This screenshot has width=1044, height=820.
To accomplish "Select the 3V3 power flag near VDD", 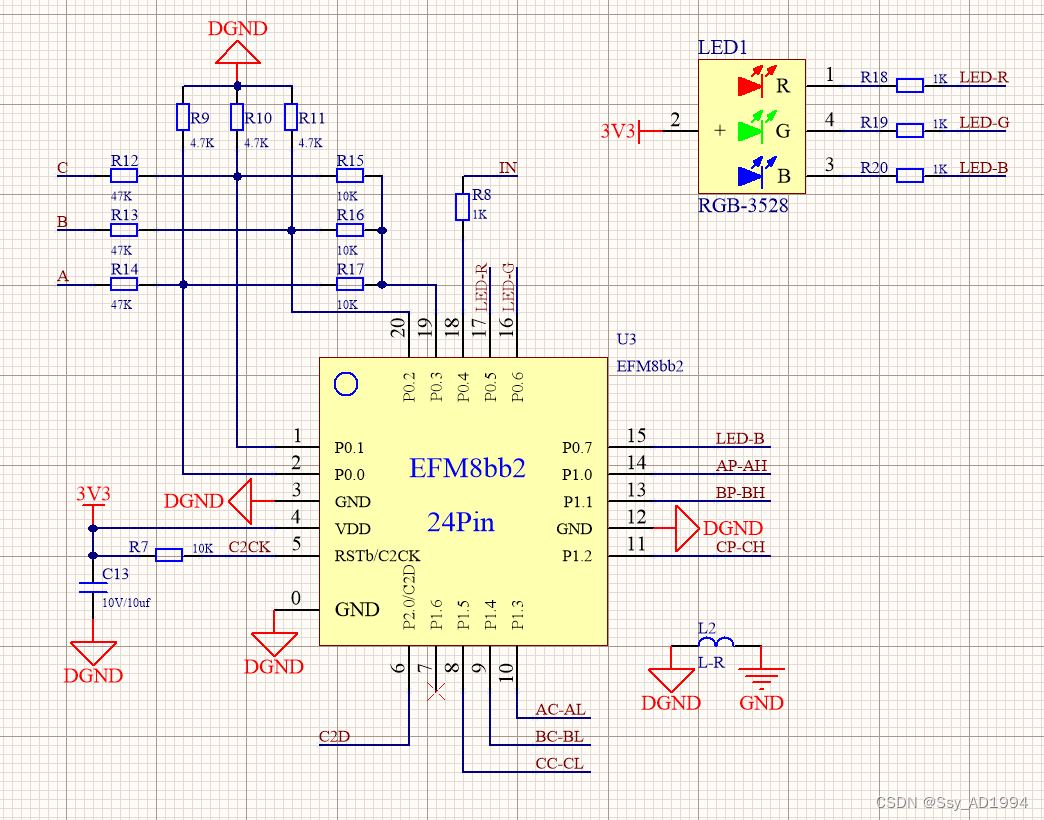I will tap(91, 494).
